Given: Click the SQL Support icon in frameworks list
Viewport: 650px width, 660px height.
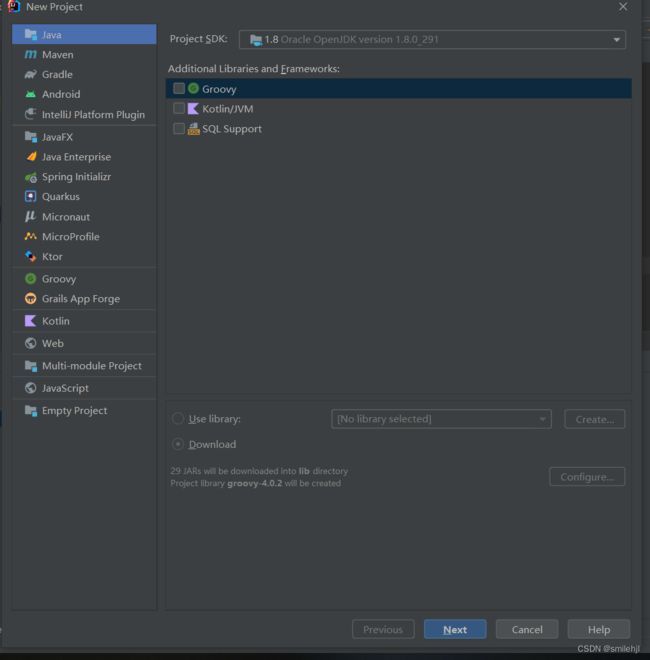Looking at the screenshot, I should coord(193,128).
